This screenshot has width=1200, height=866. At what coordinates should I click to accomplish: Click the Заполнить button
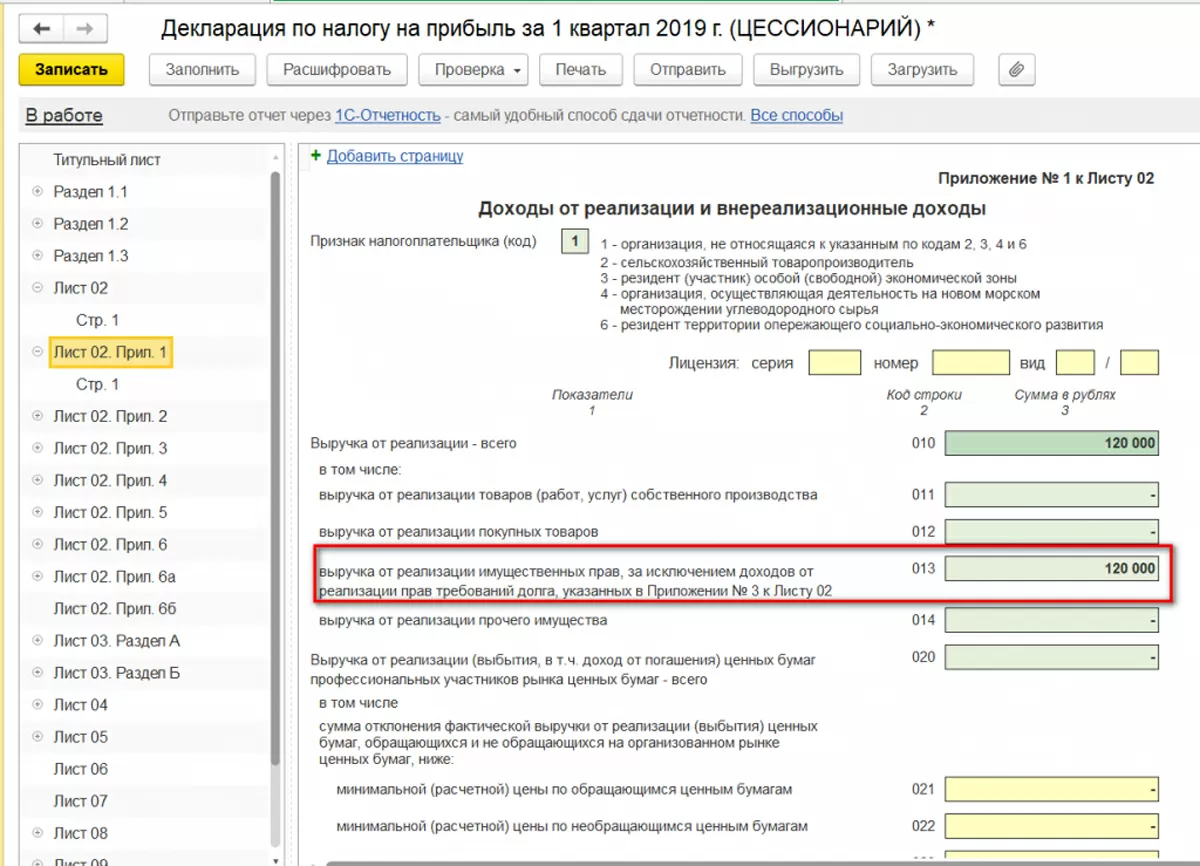[202, 70]
